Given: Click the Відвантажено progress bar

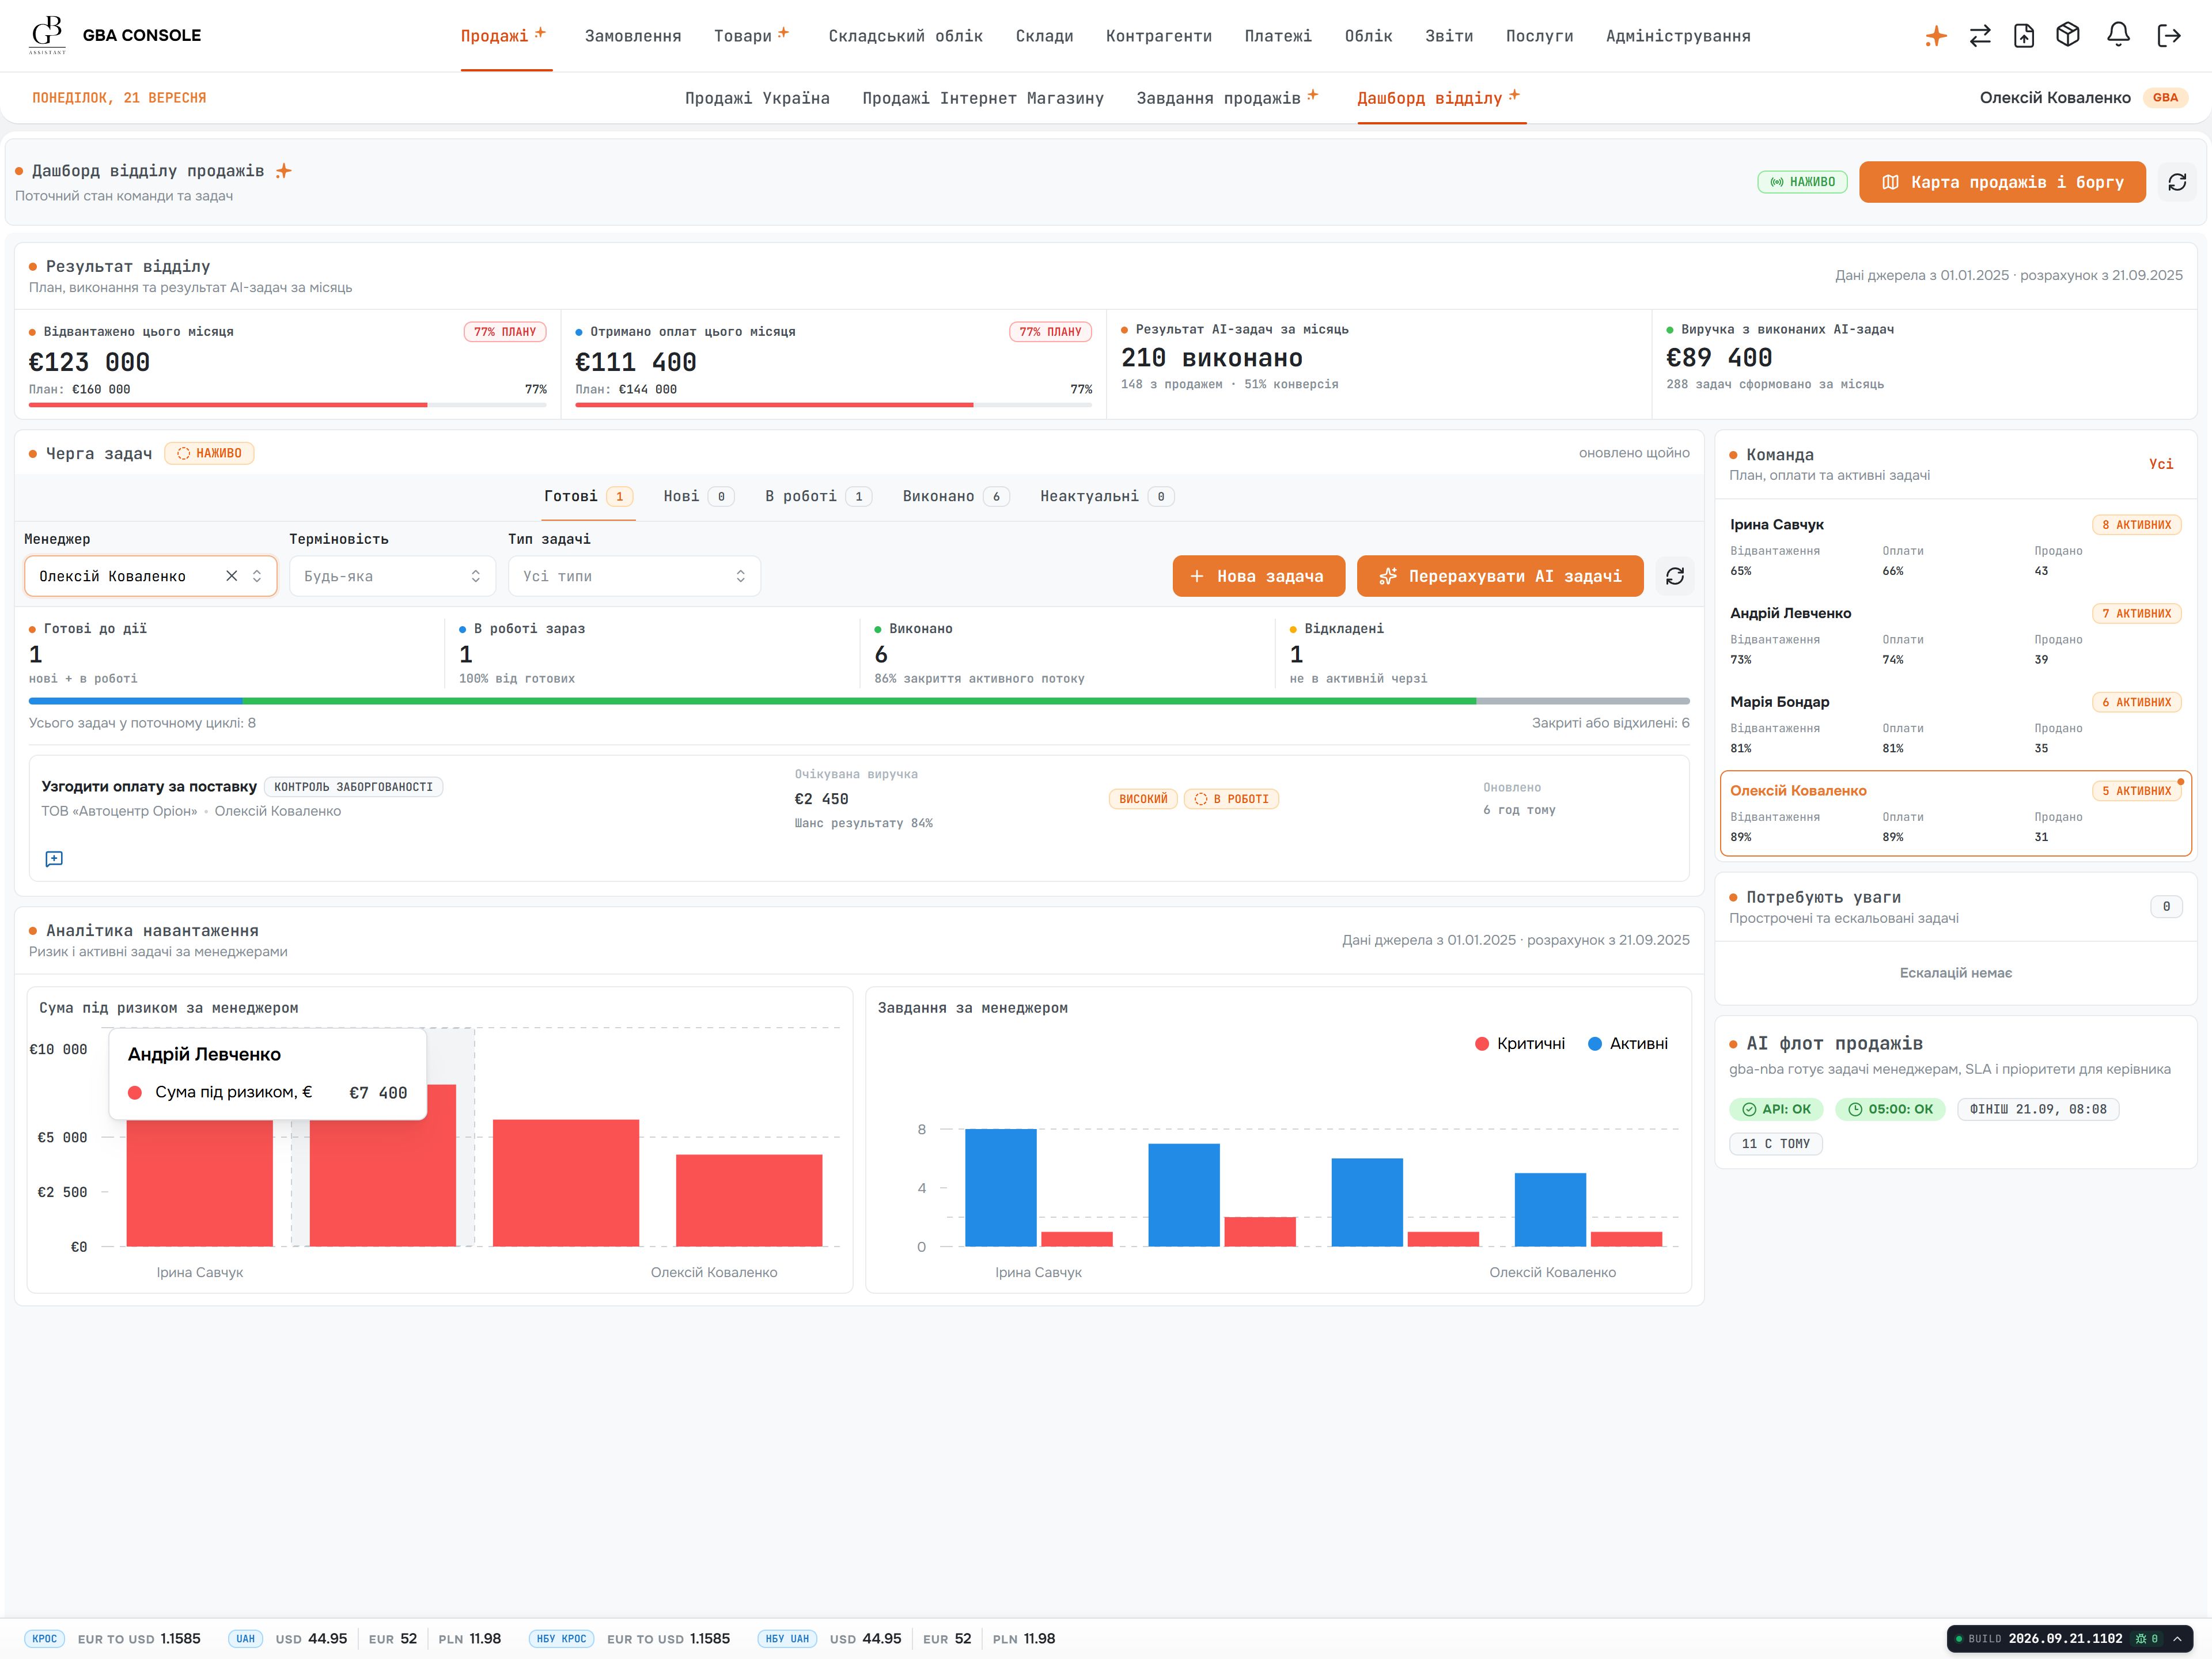Looking at the screenshot, I should pyautogui.click(x=287, y=405).
